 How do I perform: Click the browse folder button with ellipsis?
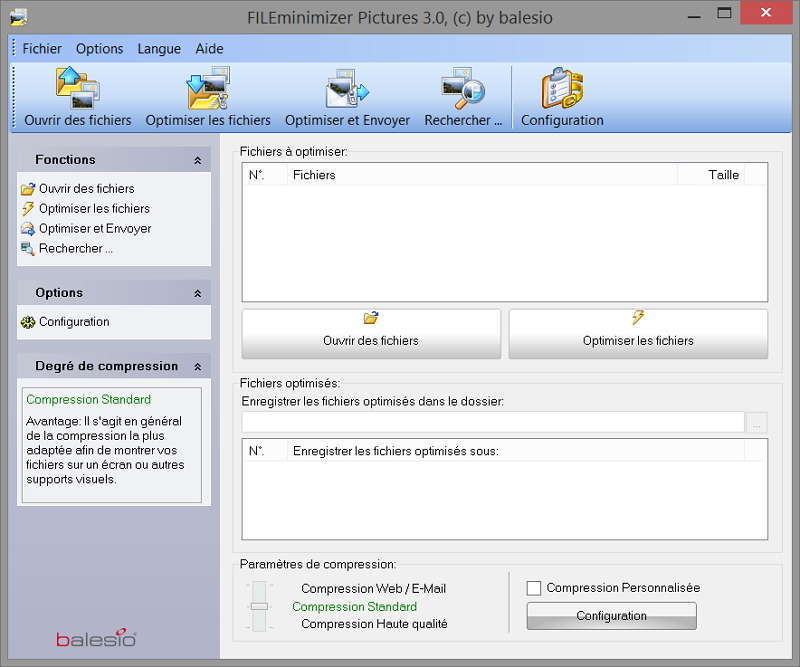(757, 423)
